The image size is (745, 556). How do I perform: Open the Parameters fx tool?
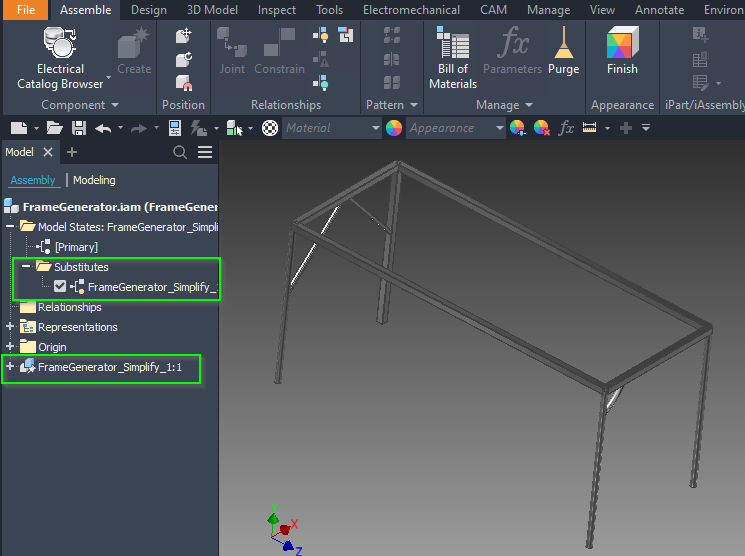pos(512,50)
